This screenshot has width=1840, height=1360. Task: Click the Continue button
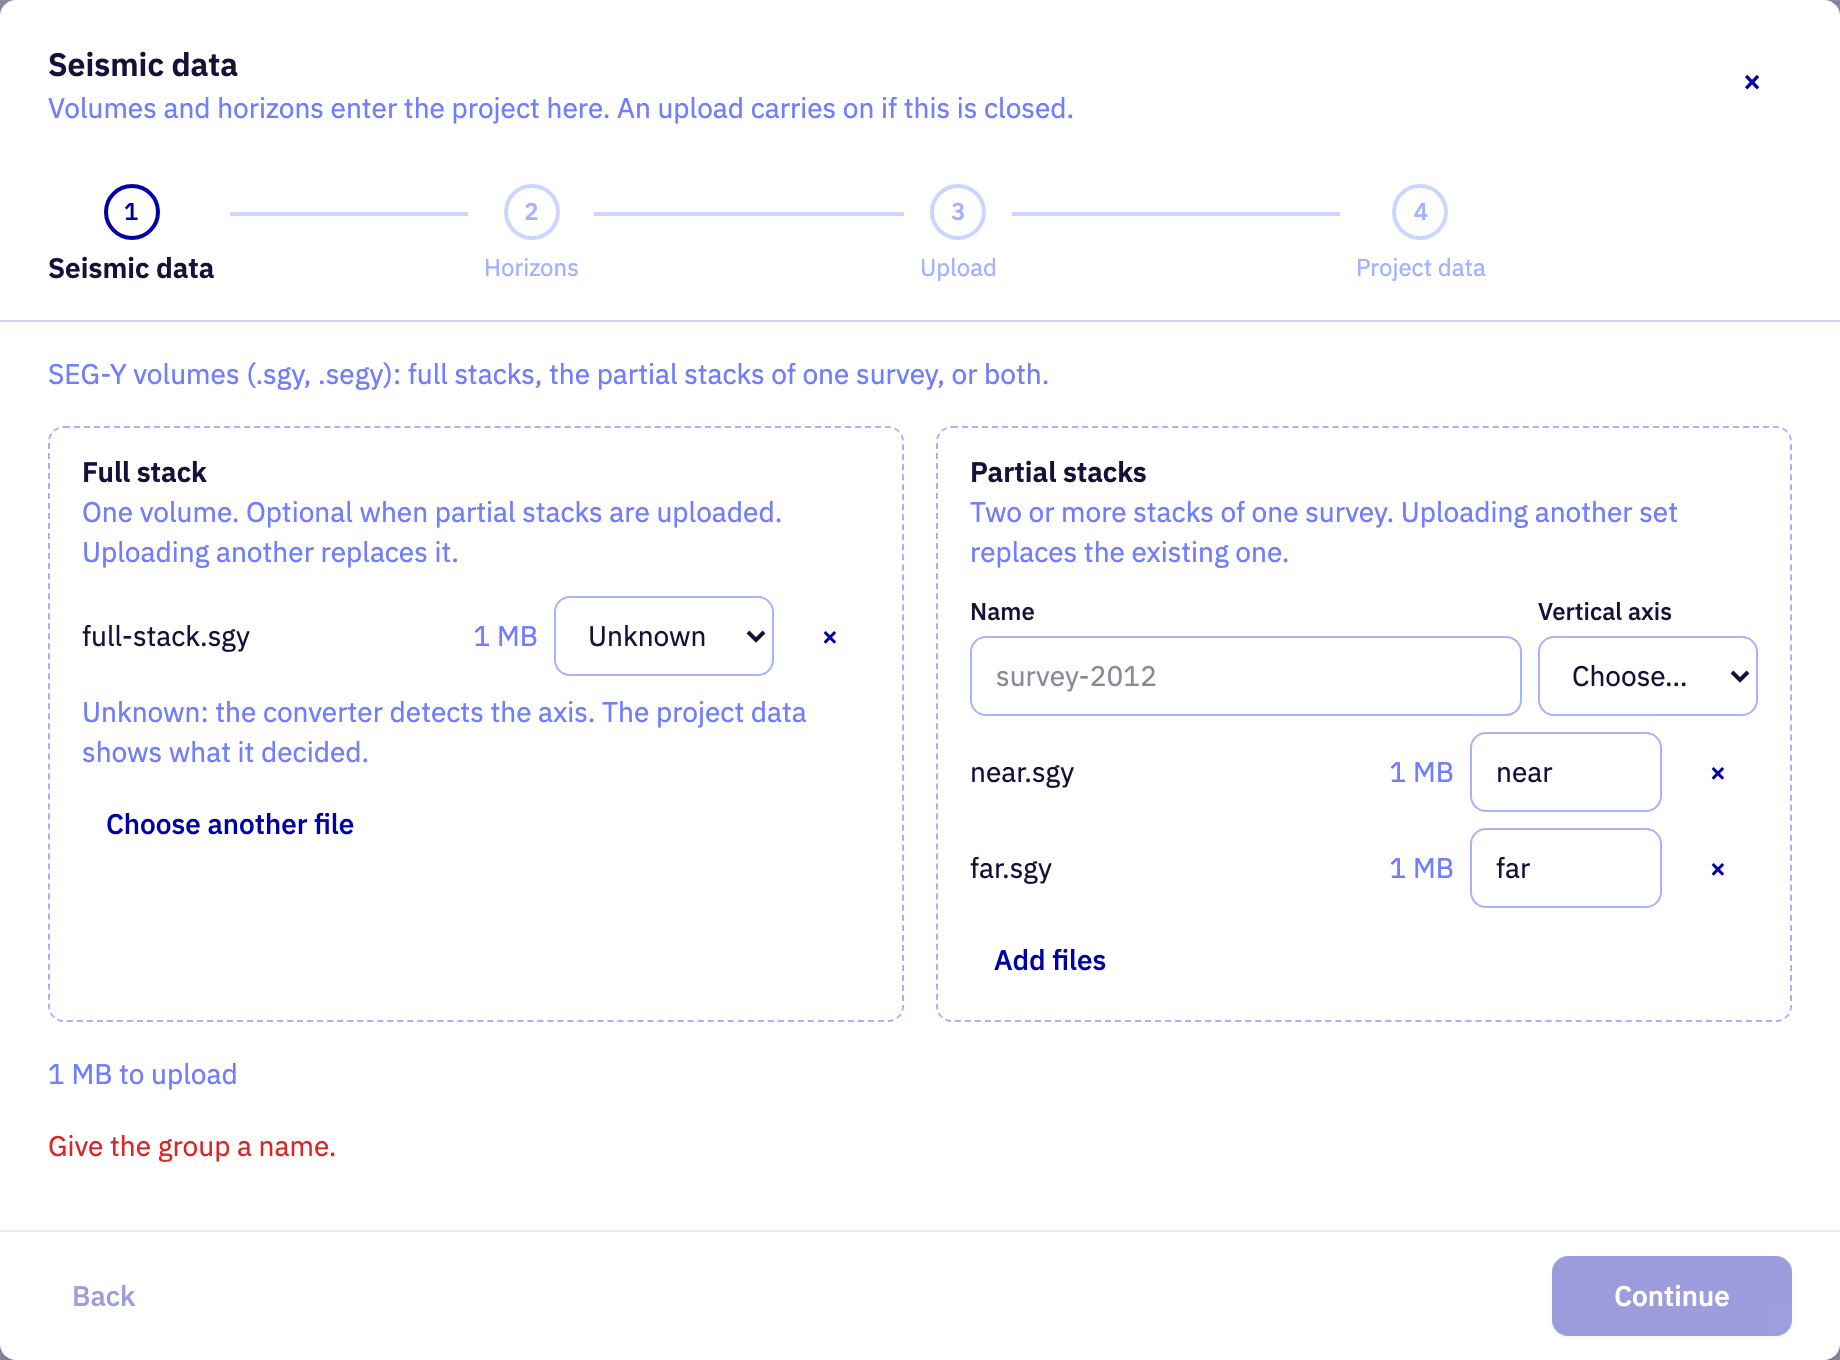pos(1671,1296)
